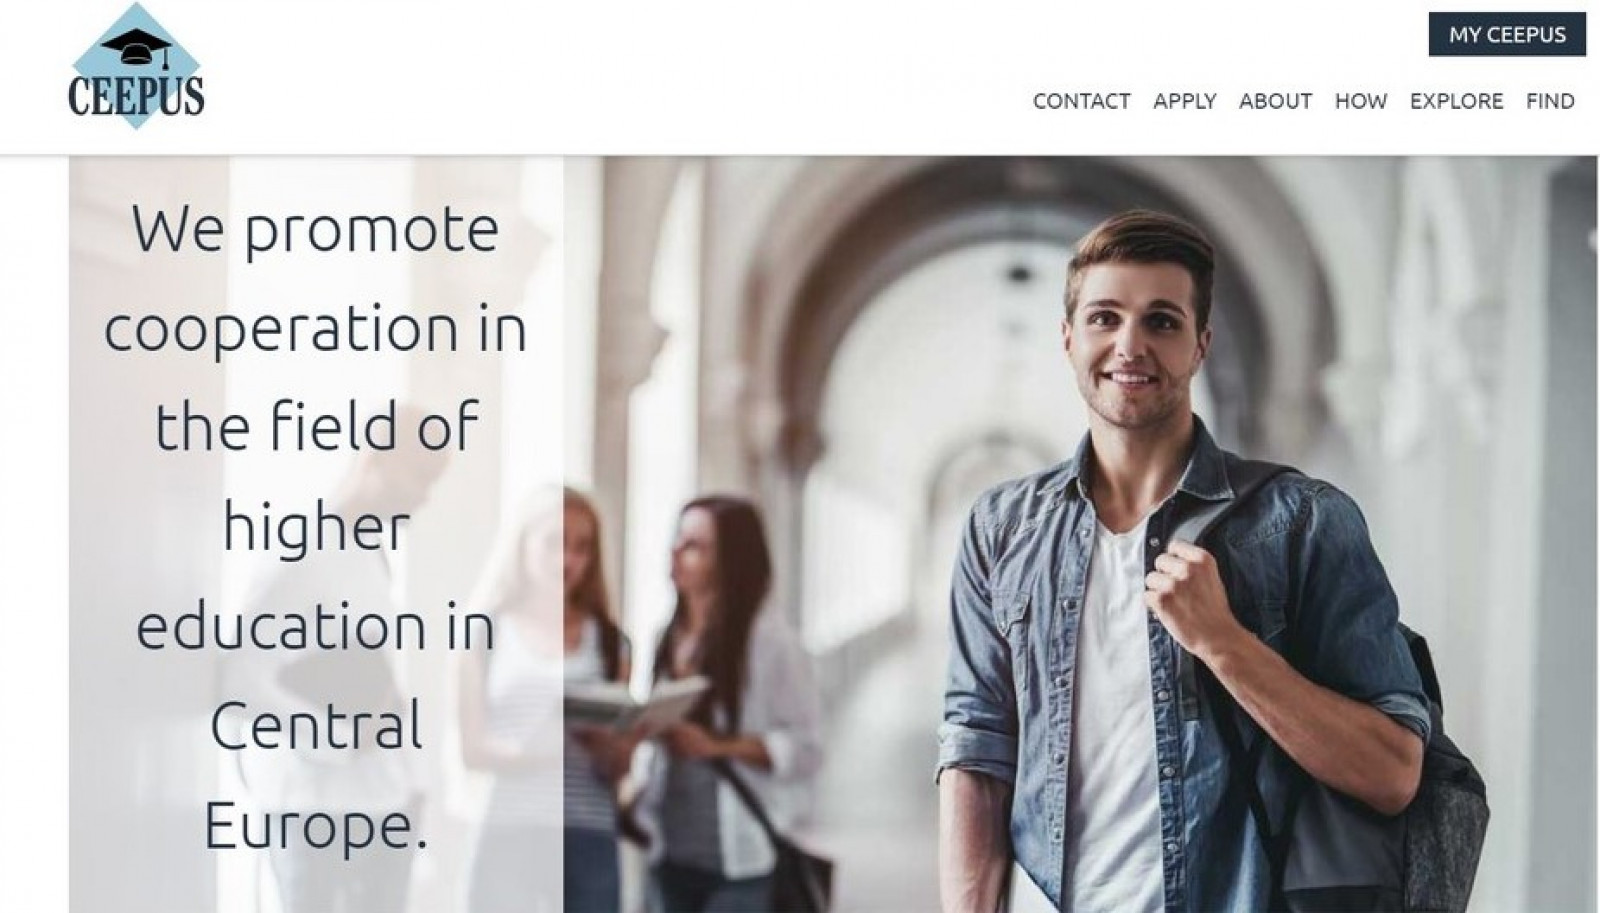Click the "Europe." word in headline

(x=316, y=827)
